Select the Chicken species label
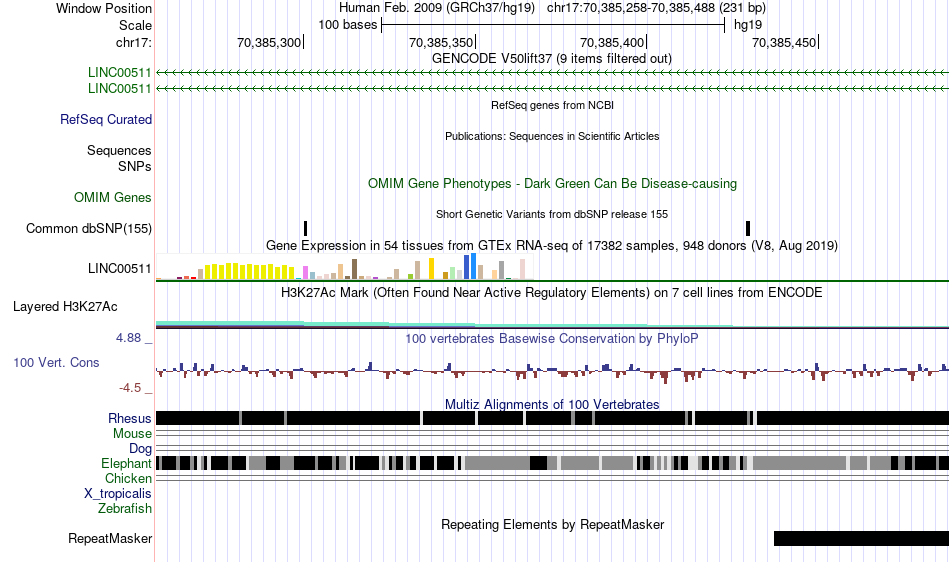950x562 pixels. coord(128,478)
